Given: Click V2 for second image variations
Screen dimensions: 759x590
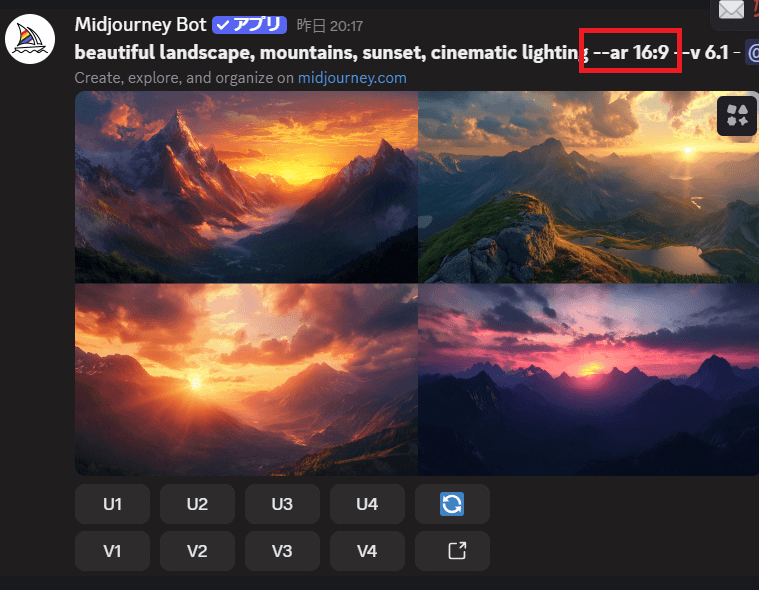Looking at the screenshot, I should click(x=197, y=551).
